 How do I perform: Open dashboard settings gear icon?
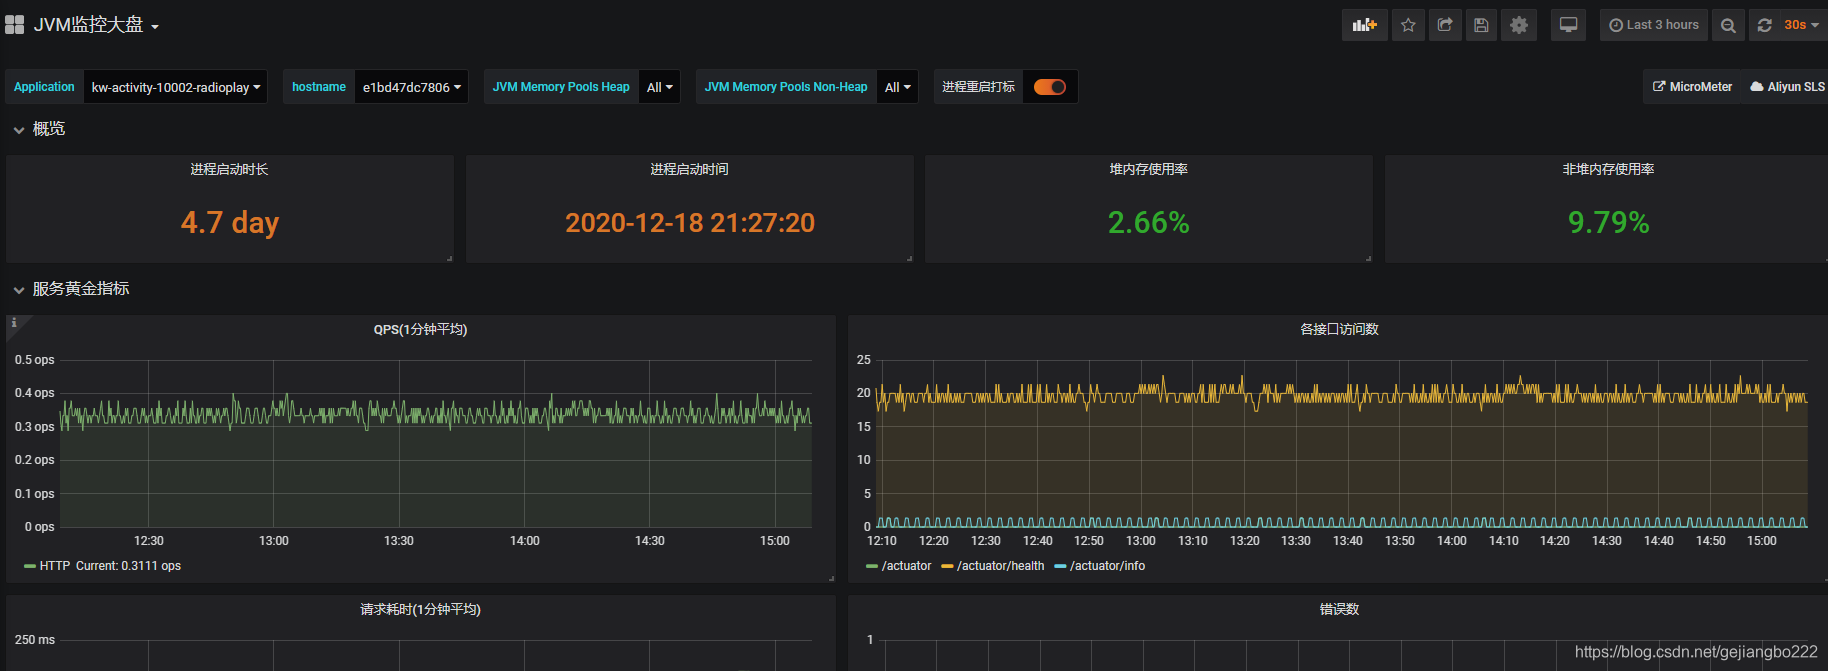point(1519,25)
